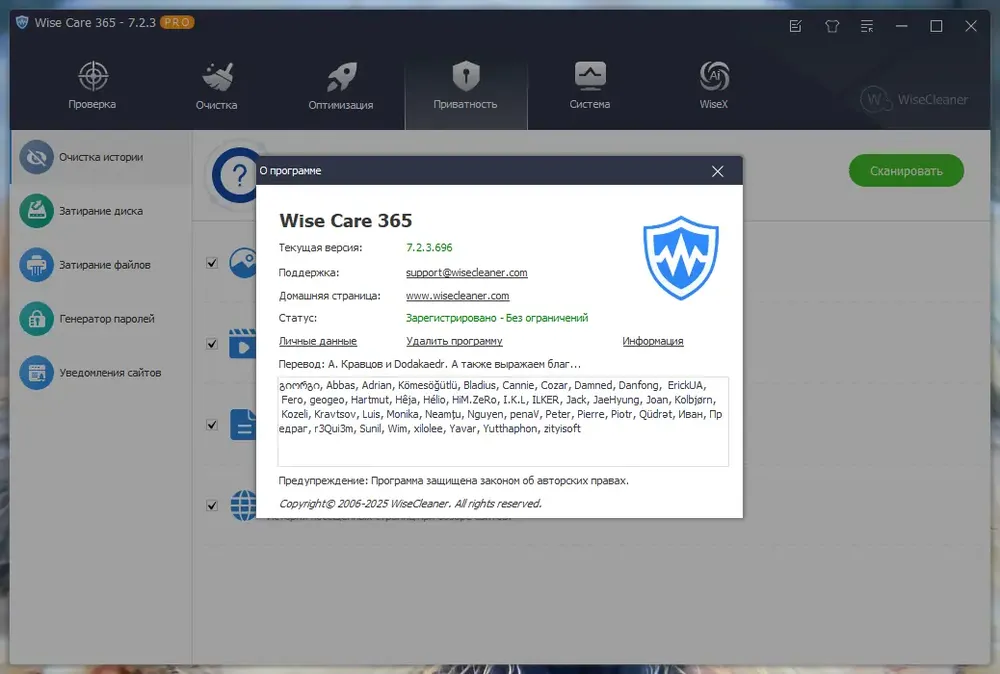Click the WiseCleaner logo at top right
The height and width of the screenshot is (674, 1000).
point(914,99)
